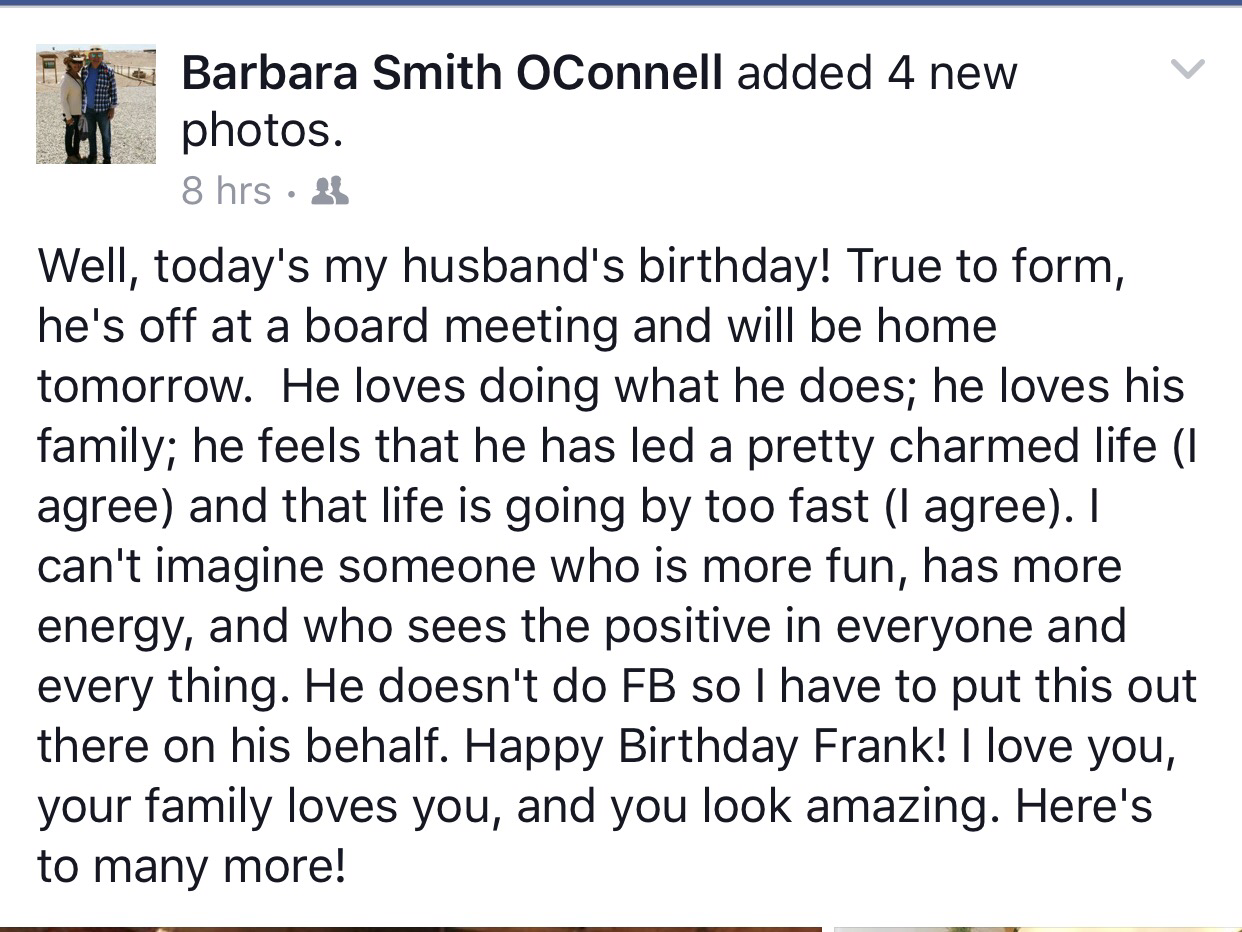Viewport: 1242px width, 932px height.
Task: Open the post via 8 hrs timestamp
Action: [226, 190]
